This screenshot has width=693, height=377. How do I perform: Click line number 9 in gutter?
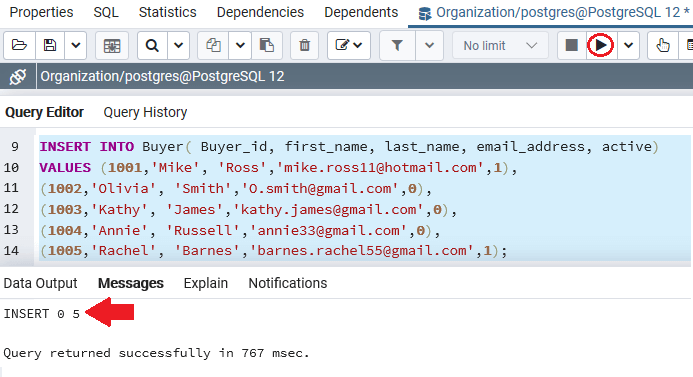coord(15,146)
